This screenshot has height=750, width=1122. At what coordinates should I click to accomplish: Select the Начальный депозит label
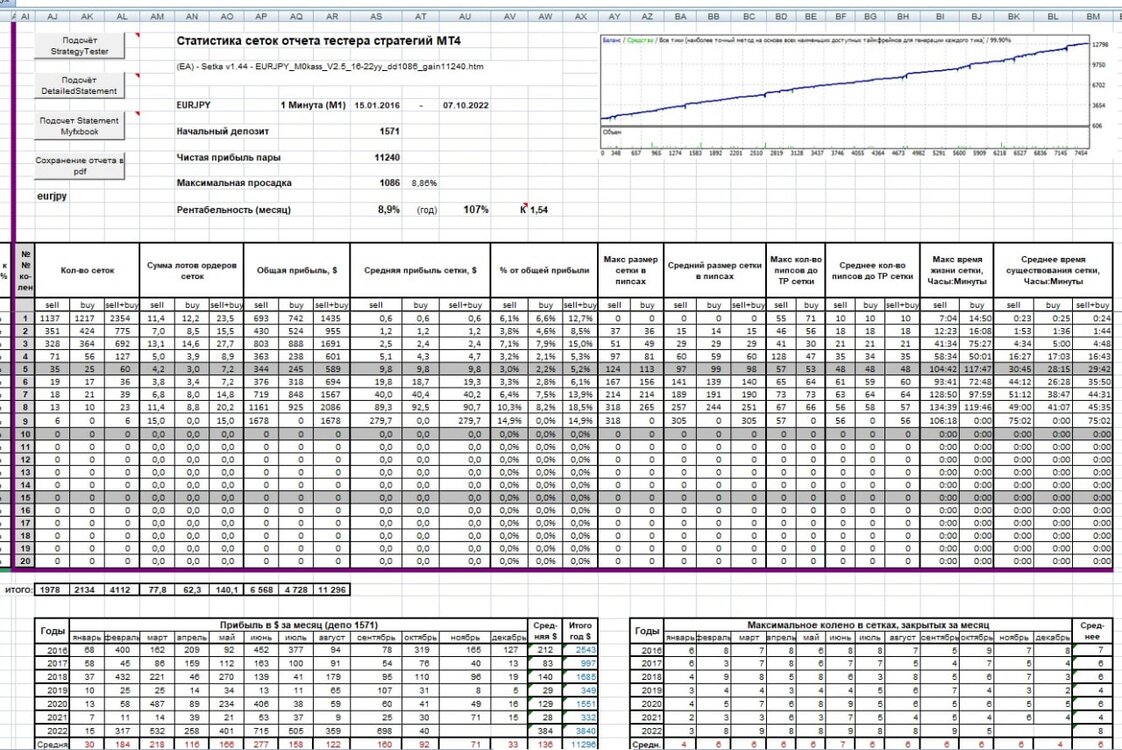click(x=223, y=131)
